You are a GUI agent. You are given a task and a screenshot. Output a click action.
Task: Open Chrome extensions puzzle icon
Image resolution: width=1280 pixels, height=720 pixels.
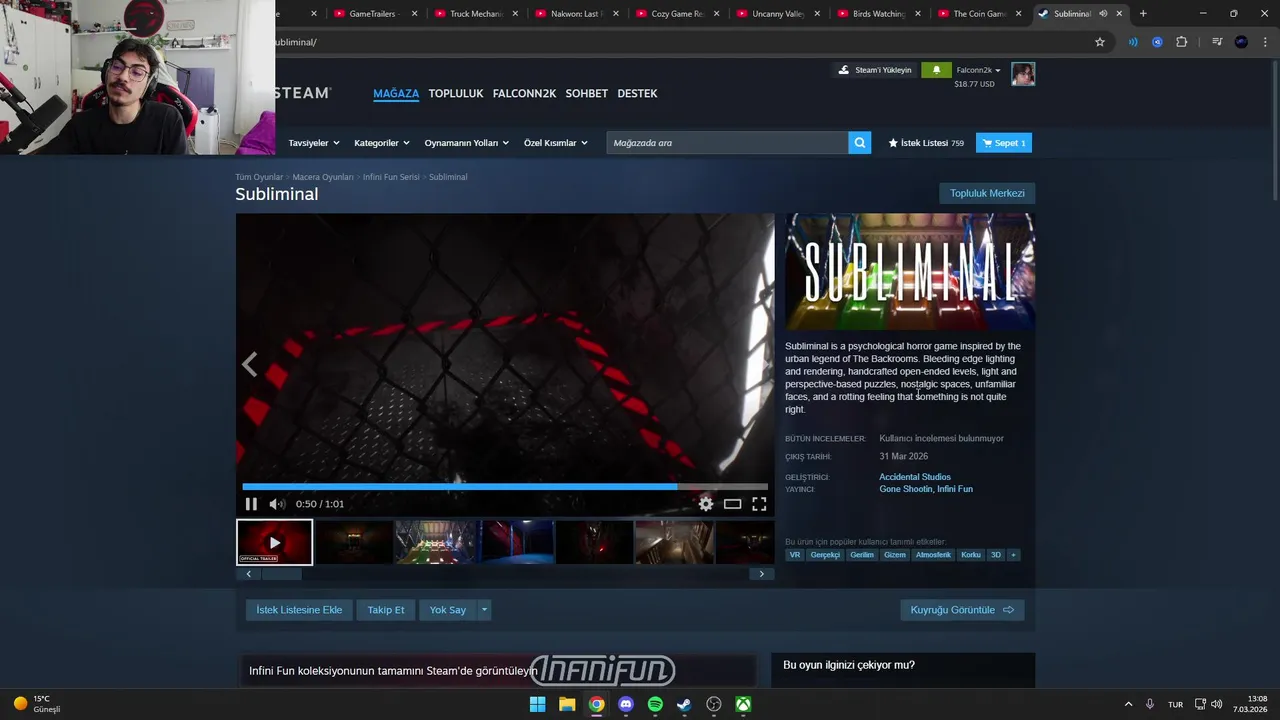[x=1182, y=42]
